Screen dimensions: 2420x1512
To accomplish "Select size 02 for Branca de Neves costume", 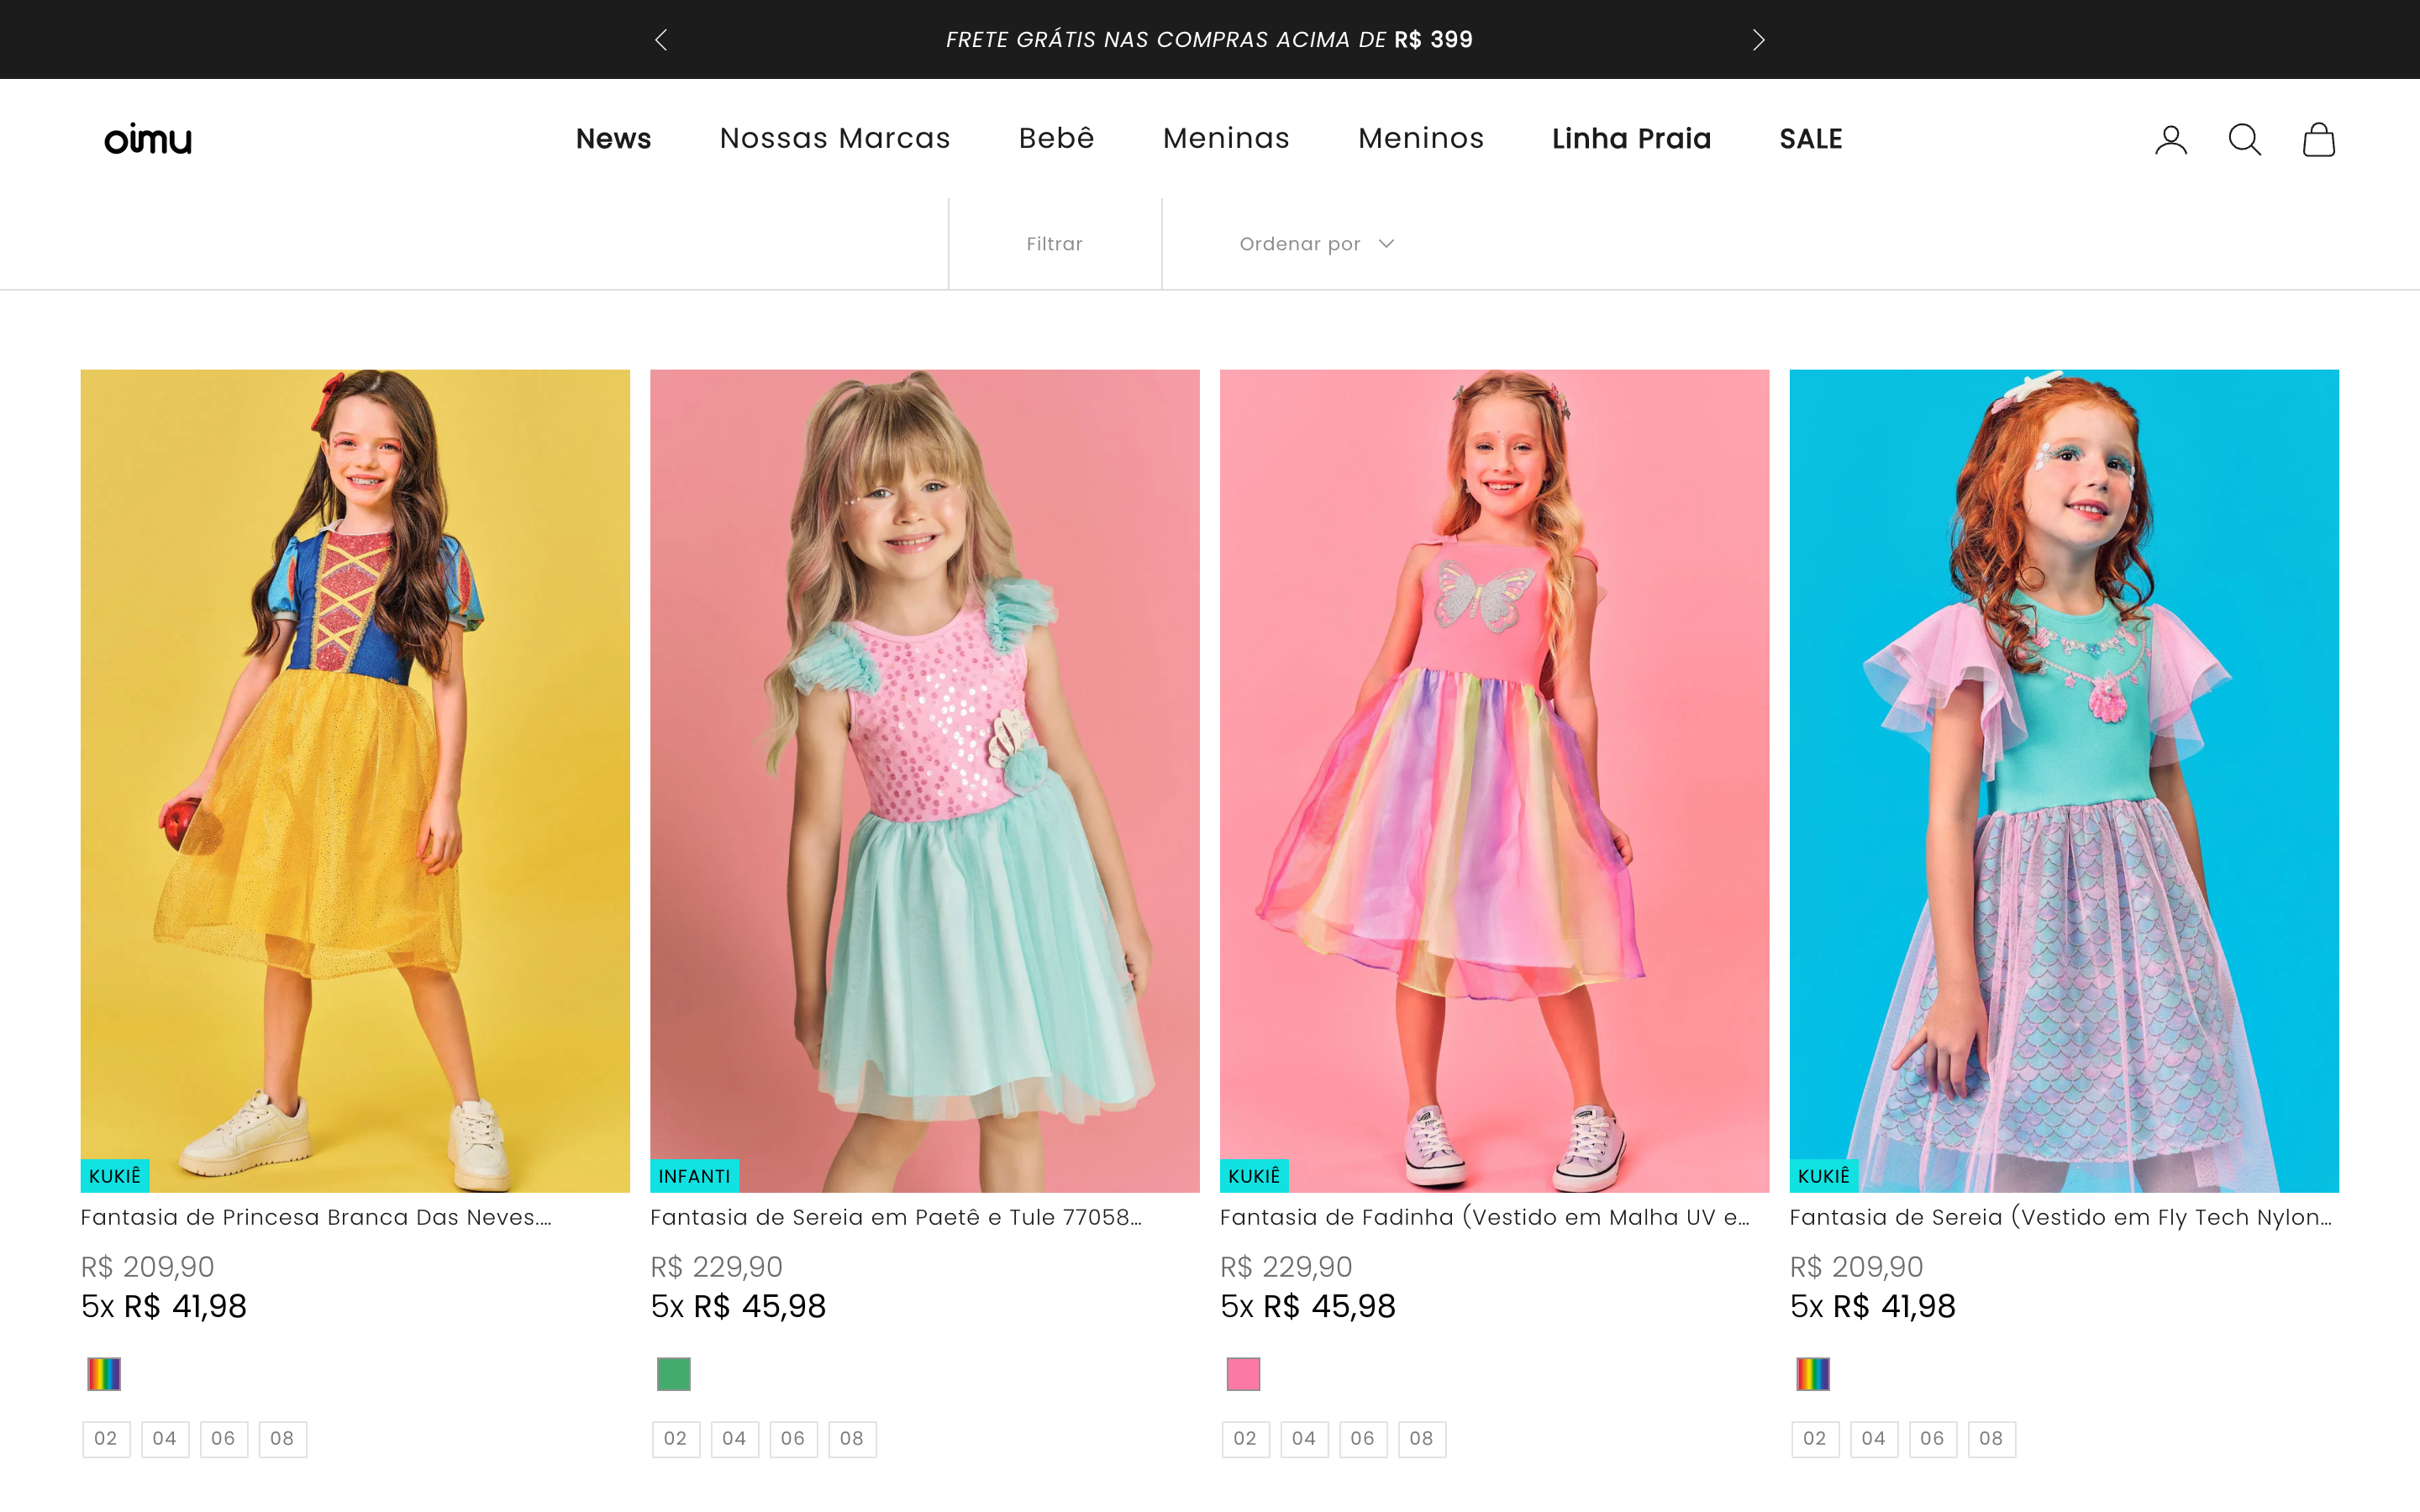I will pyautogui.click(x=106, y=1439).
